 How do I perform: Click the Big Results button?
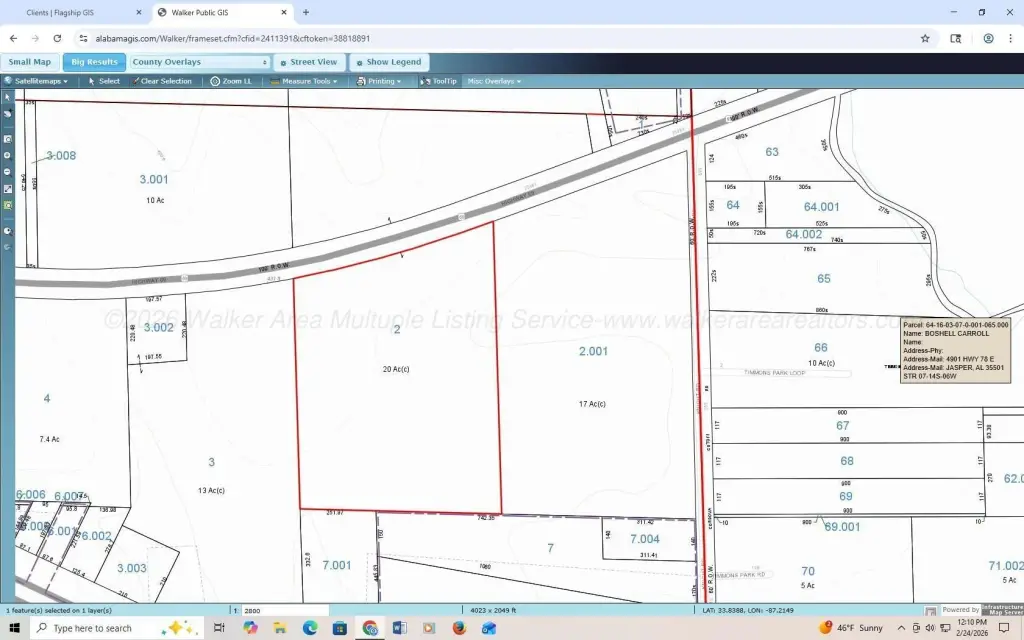(x=94, y=62)
